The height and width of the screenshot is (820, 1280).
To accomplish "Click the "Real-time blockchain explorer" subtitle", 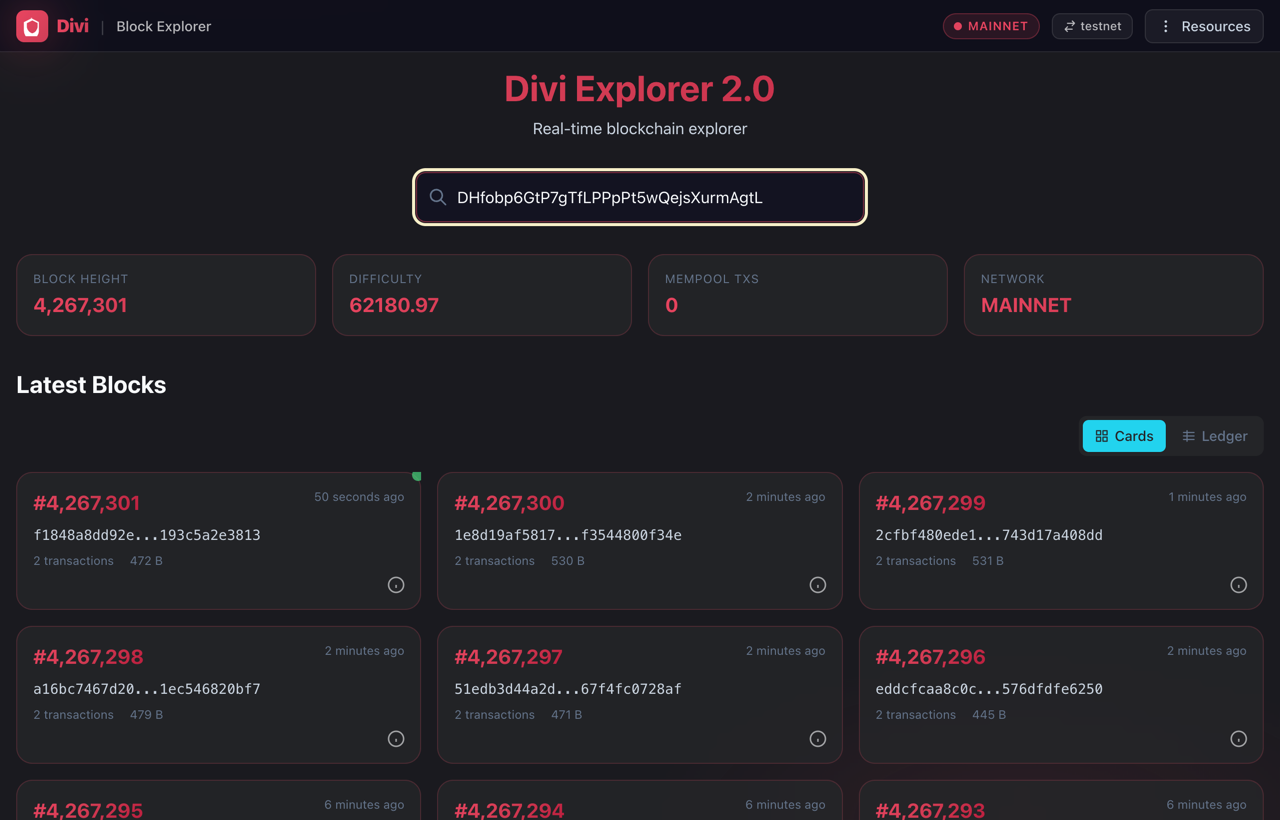I will pos(640,128).
